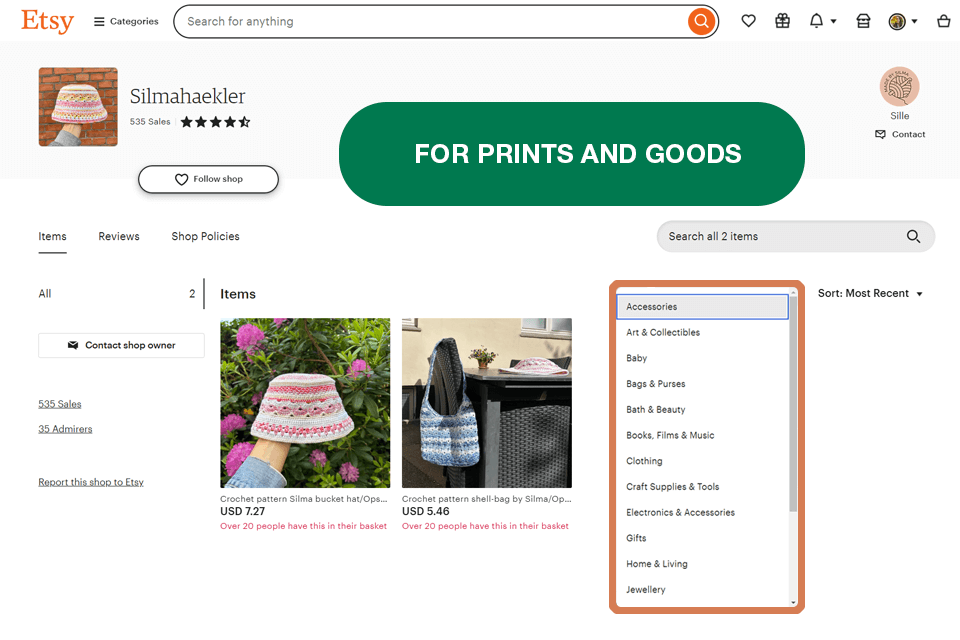Image resolution: width=960 pixels, height=640 pixels.
Task: Open the shopping basket icon
Action: [943, 21]
